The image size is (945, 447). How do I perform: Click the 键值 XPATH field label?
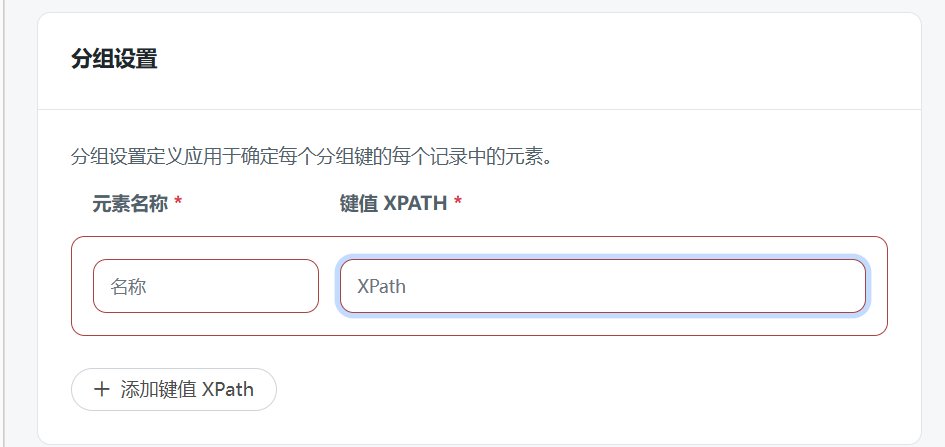tap(393, 204)
